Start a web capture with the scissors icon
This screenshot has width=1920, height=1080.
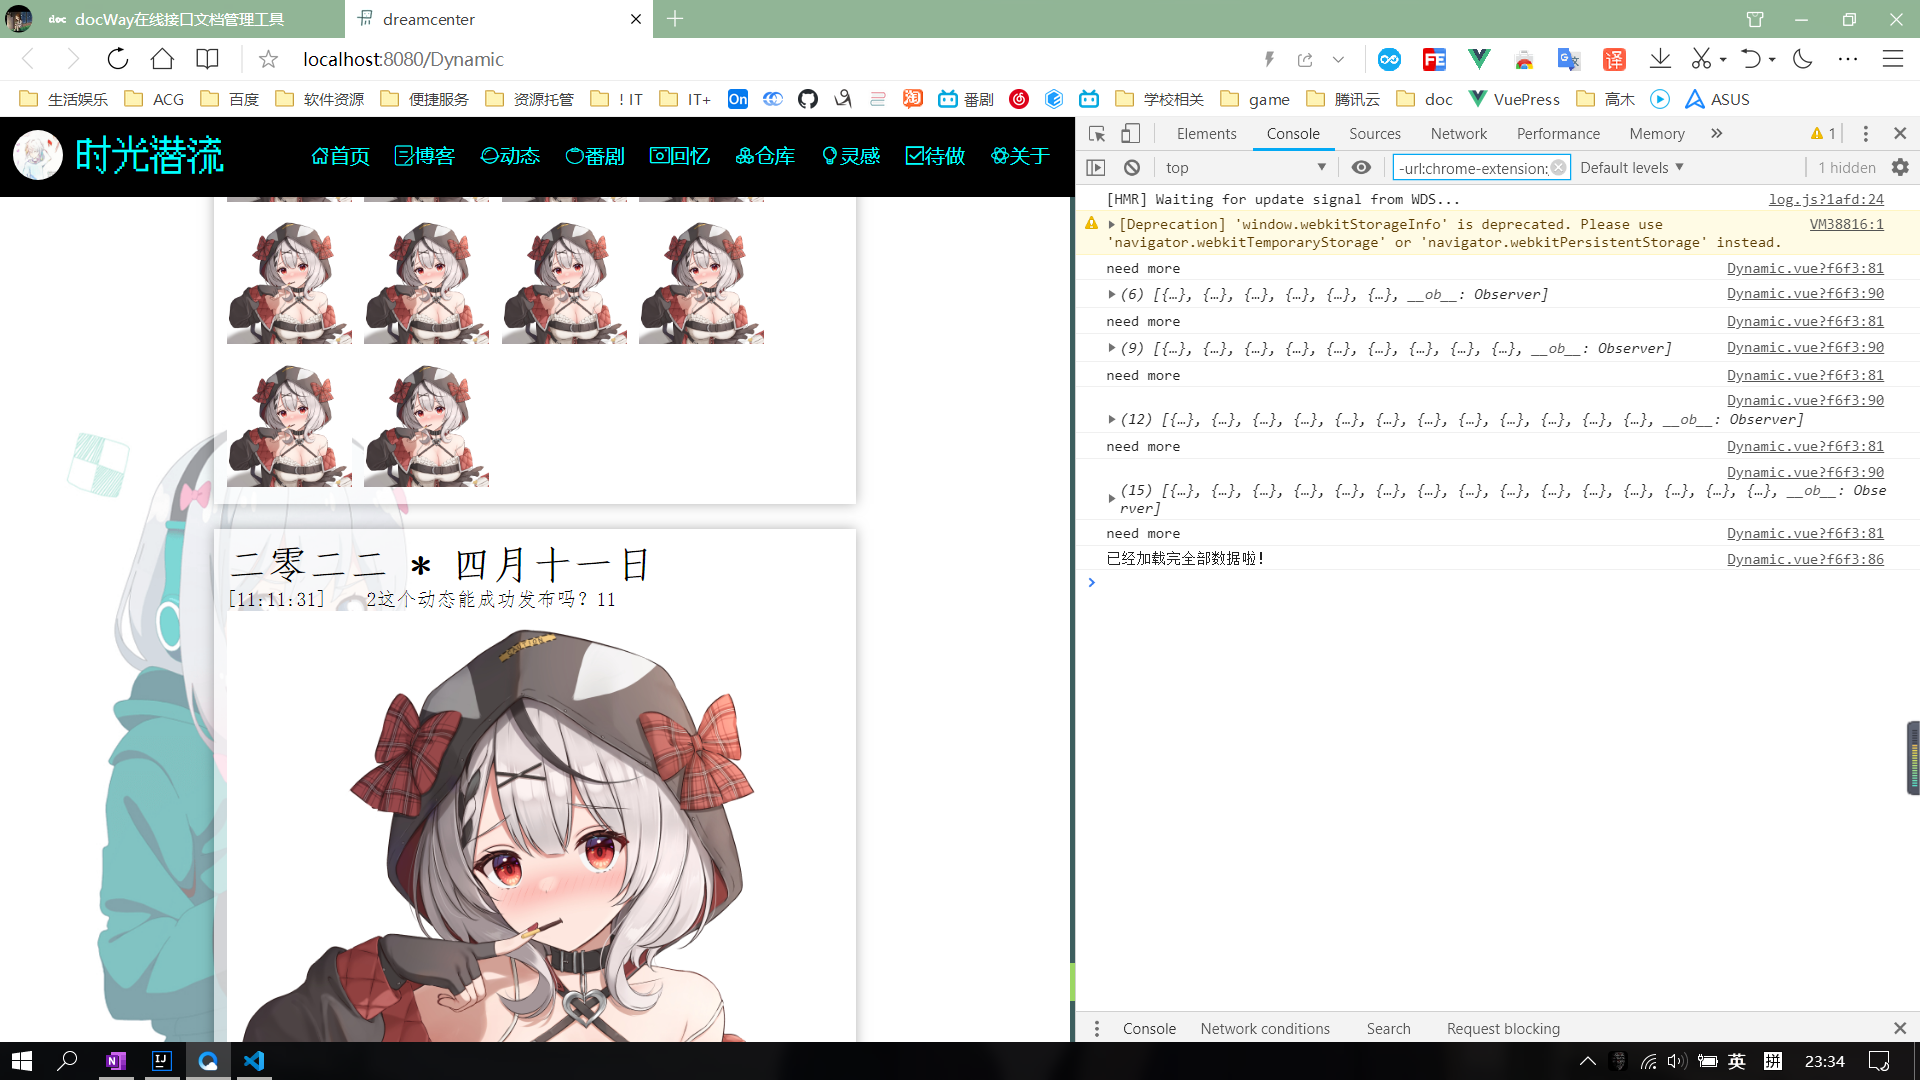[1701, 59]
